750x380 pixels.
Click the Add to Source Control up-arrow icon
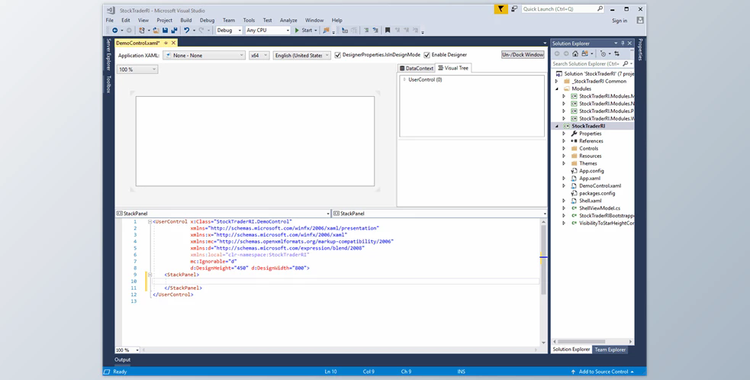573,371
